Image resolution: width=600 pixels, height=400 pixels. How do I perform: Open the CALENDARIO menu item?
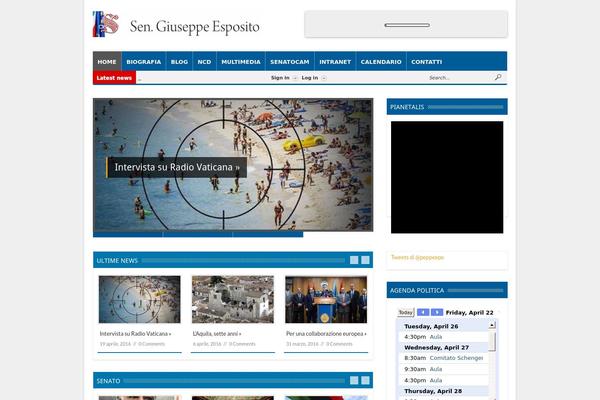[381, 61]
